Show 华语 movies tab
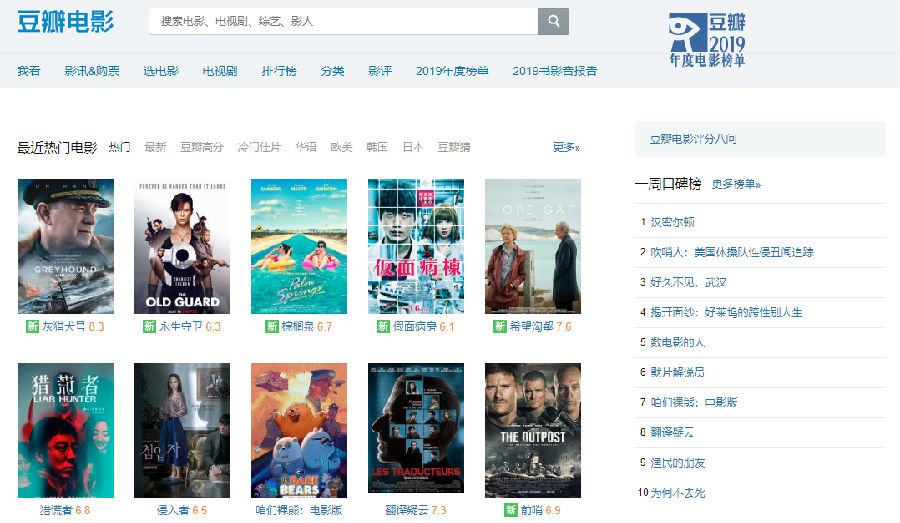Image resolution: width=900 pixels, height=523 pixels. click(x=306, y=147)
